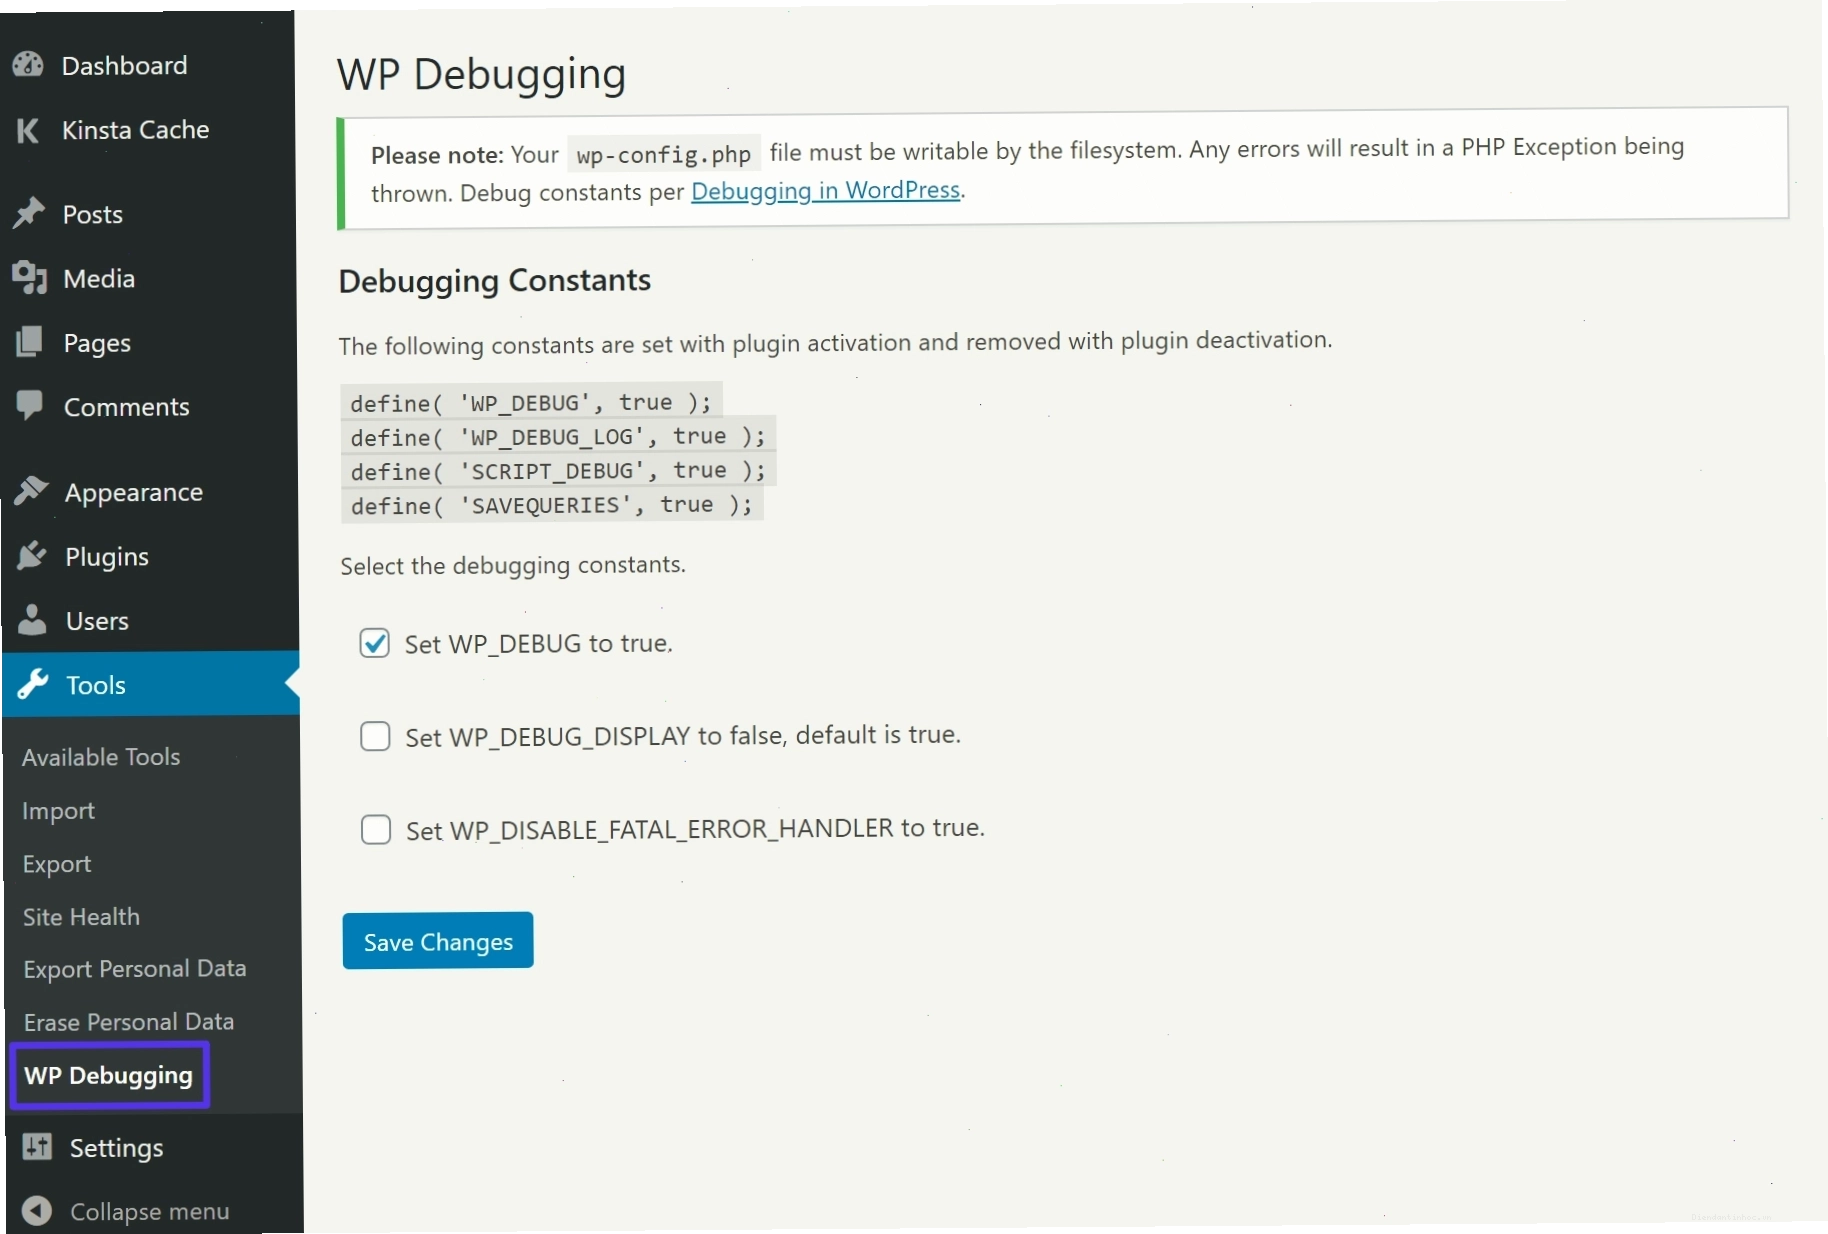Click the Kinsta Cache K icon
This screenshot has height=1234, width=1828.
(28, 130)
